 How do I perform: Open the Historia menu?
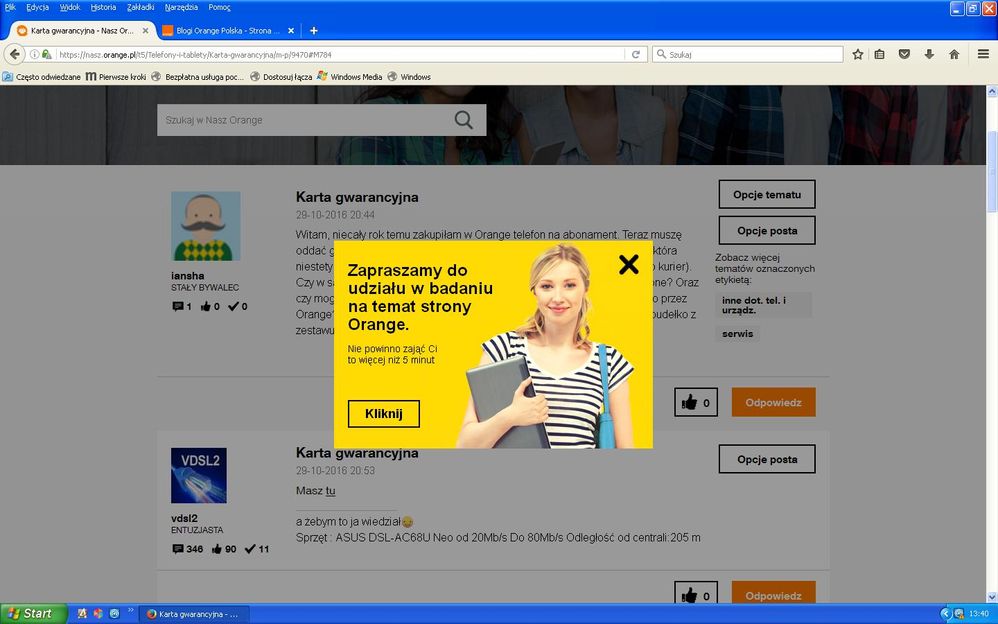(x=103, y=8)
